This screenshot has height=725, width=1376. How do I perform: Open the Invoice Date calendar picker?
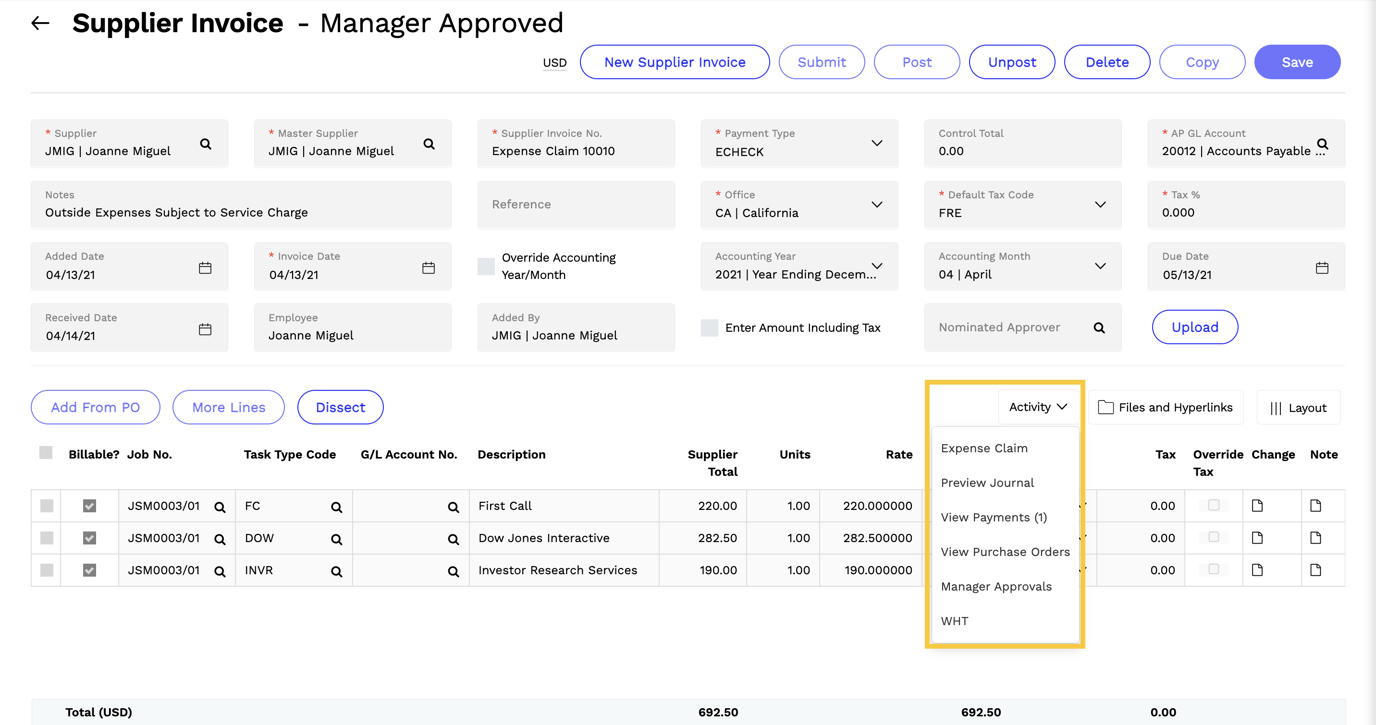coord(429,267)
